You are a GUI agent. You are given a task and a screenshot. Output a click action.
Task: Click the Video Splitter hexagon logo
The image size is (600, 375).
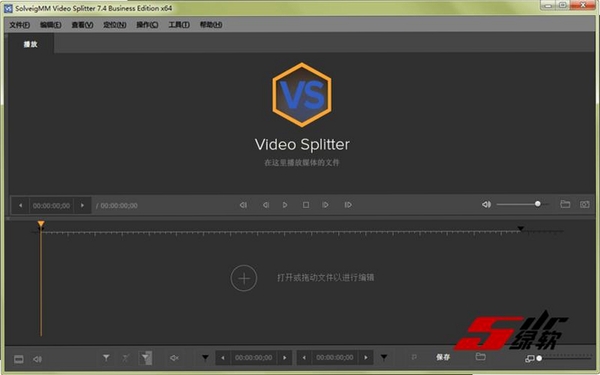tap(302, 95)
